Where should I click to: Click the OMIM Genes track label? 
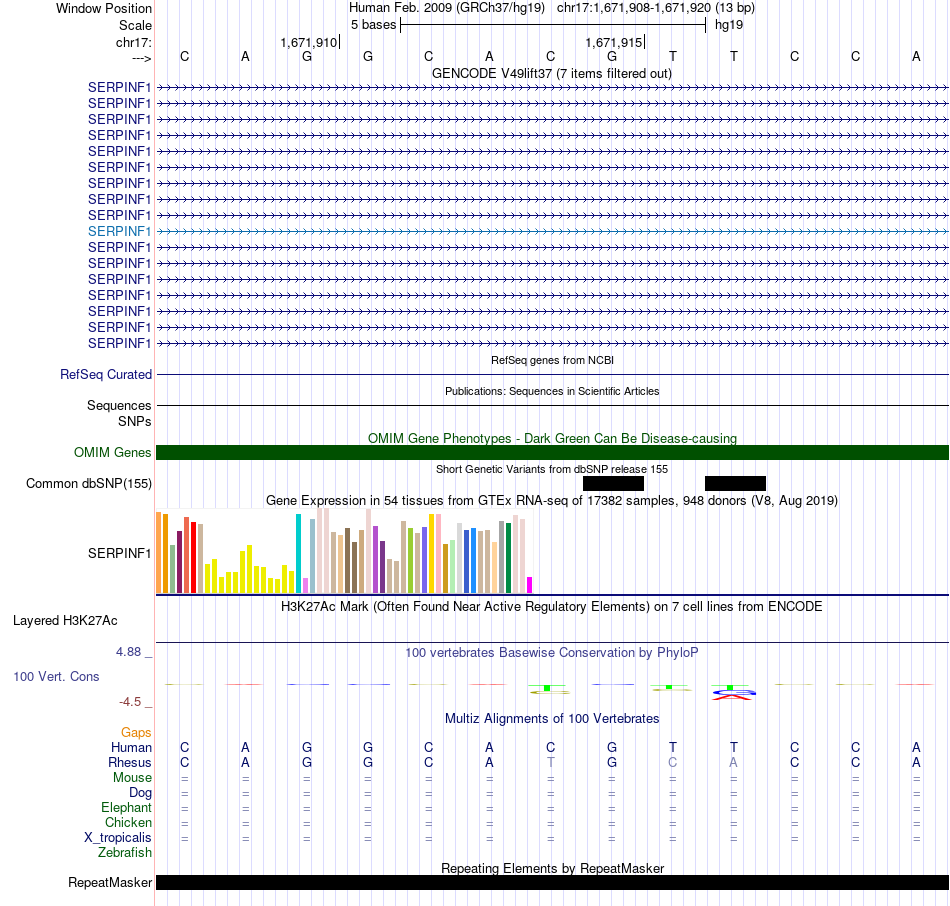(x=113, y=453)
